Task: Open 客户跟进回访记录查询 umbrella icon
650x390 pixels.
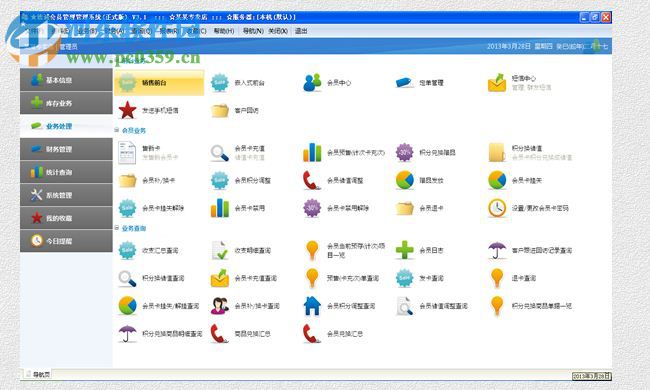Action: pos(497,250)
